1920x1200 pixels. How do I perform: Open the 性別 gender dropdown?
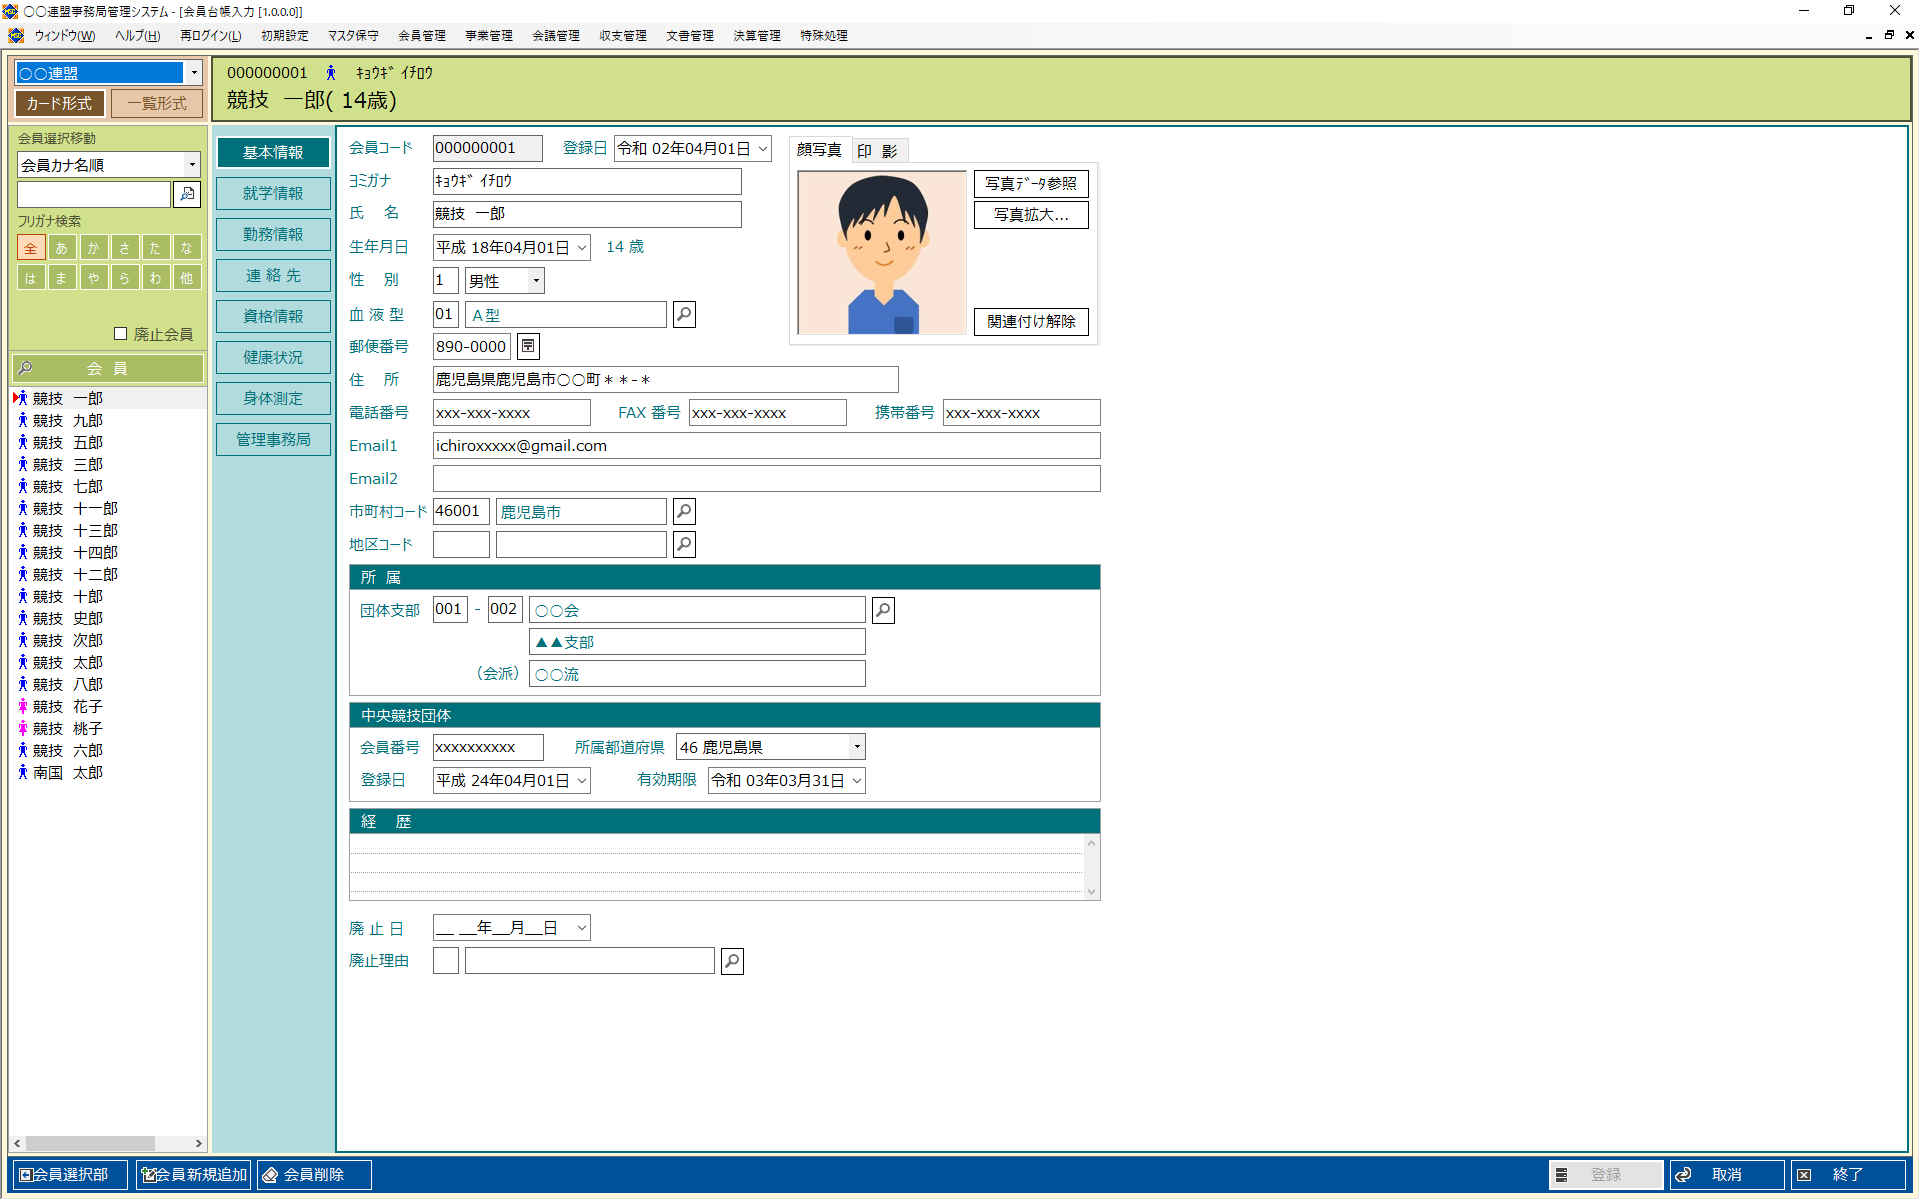click(x=536, y=281)
